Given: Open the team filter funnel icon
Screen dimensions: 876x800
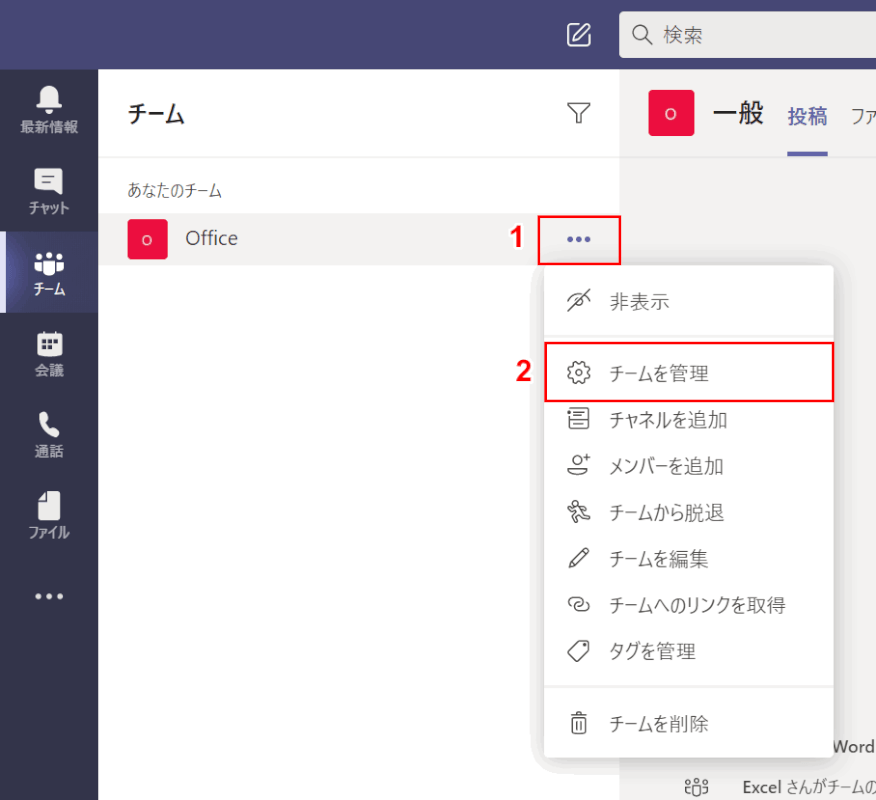Looking at the screenshot, I should [x=579, y=113].
